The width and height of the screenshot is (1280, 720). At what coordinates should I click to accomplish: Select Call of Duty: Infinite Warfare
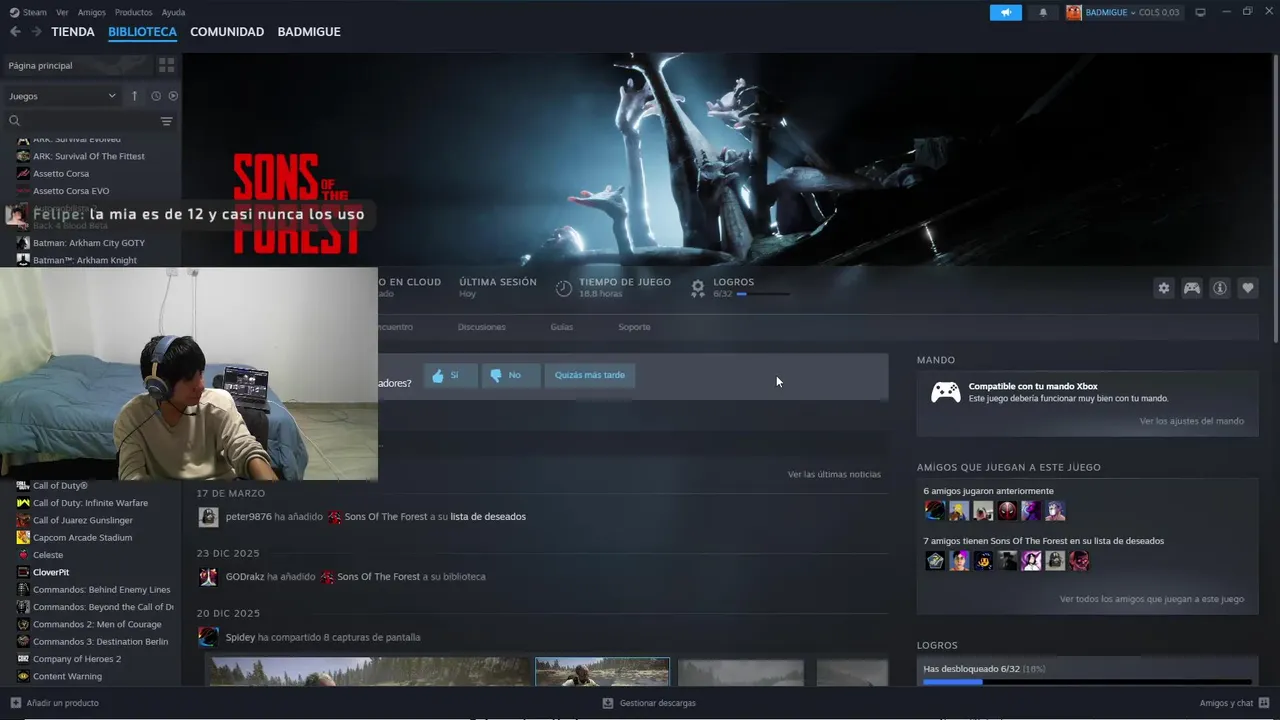(x=90, y=503)
